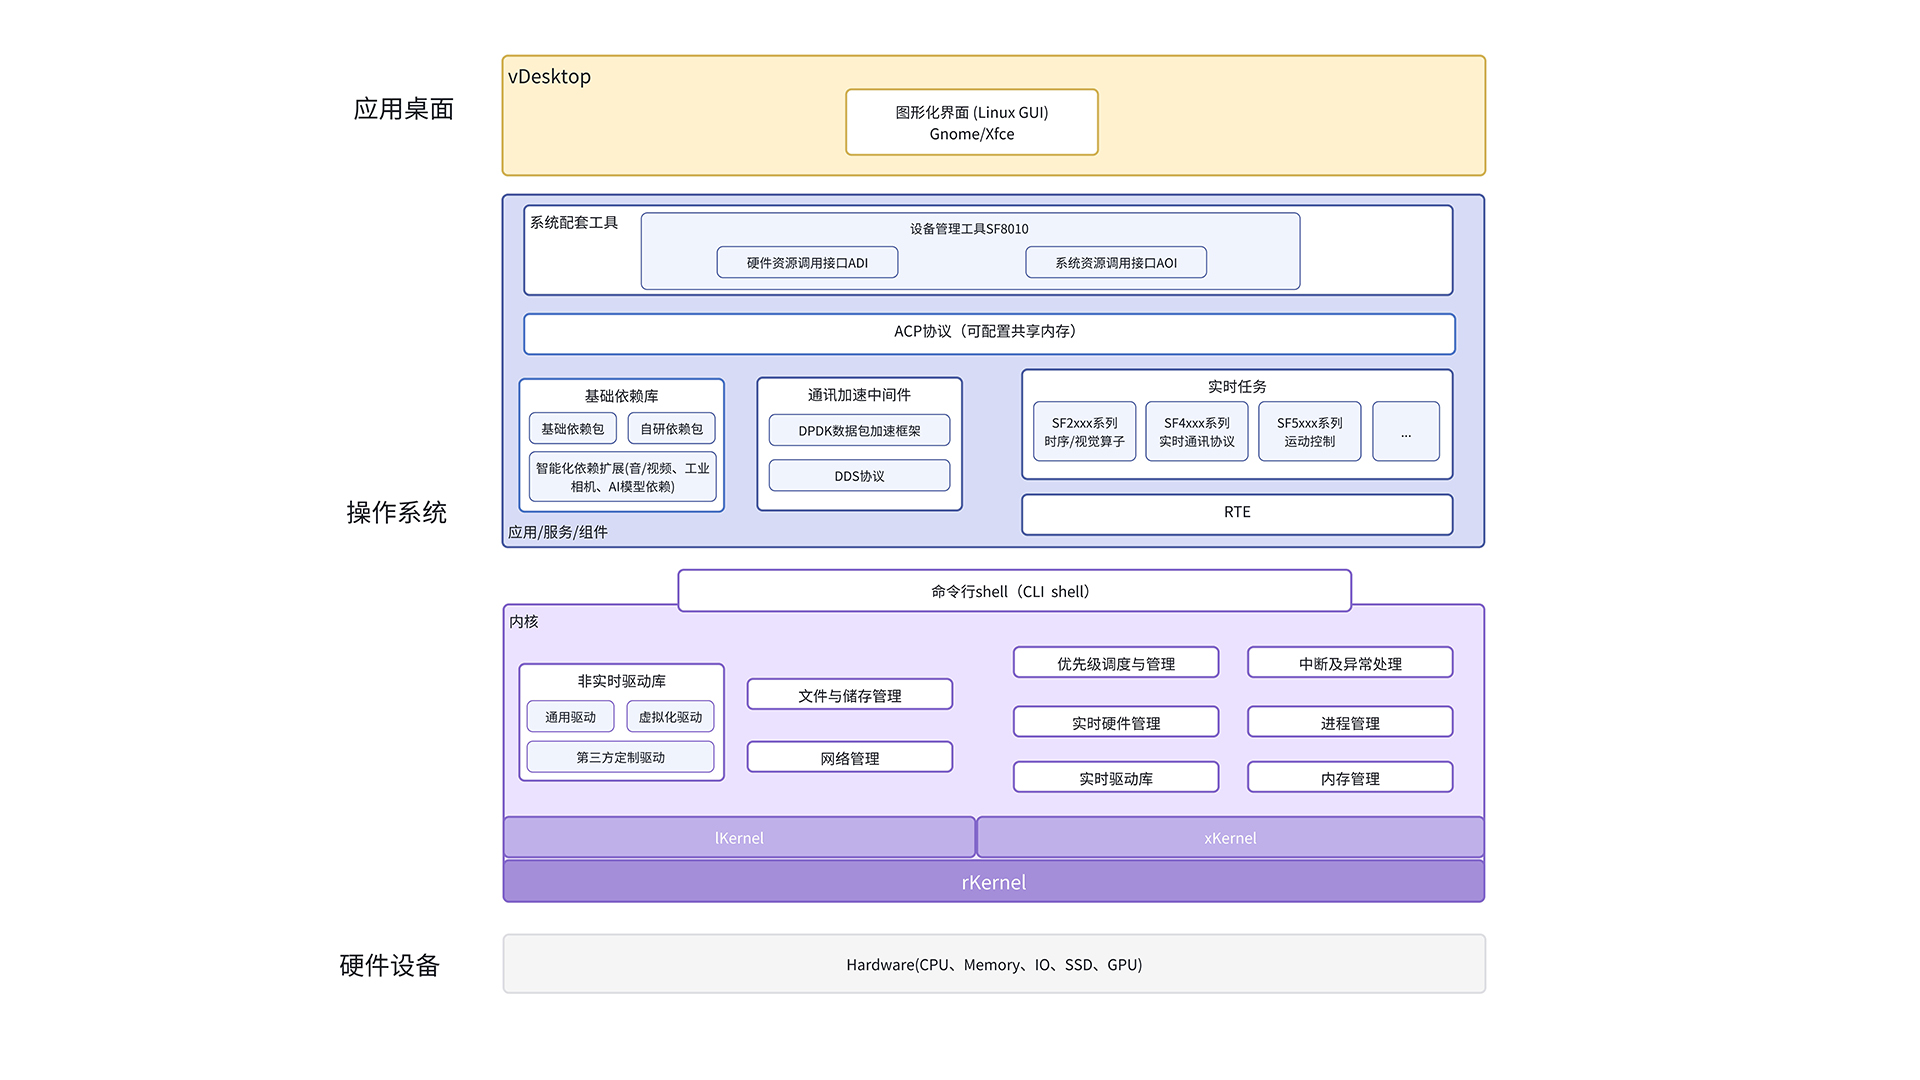Image resolution: width=1920 pixels, height=1080 pixels.
Task: Click the rKernel bar
Action: coord(993,882)
